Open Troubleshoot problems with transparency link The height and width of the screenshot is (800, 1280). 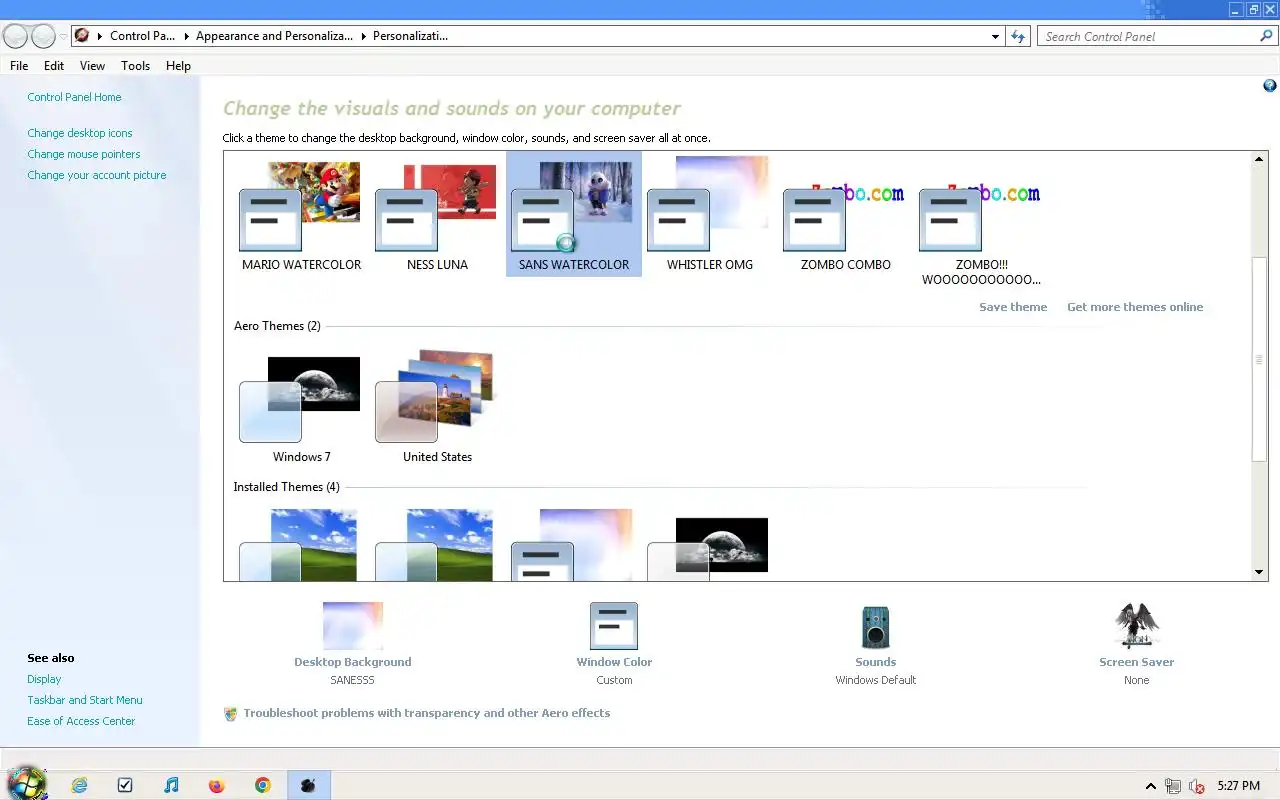pos(427,713)
